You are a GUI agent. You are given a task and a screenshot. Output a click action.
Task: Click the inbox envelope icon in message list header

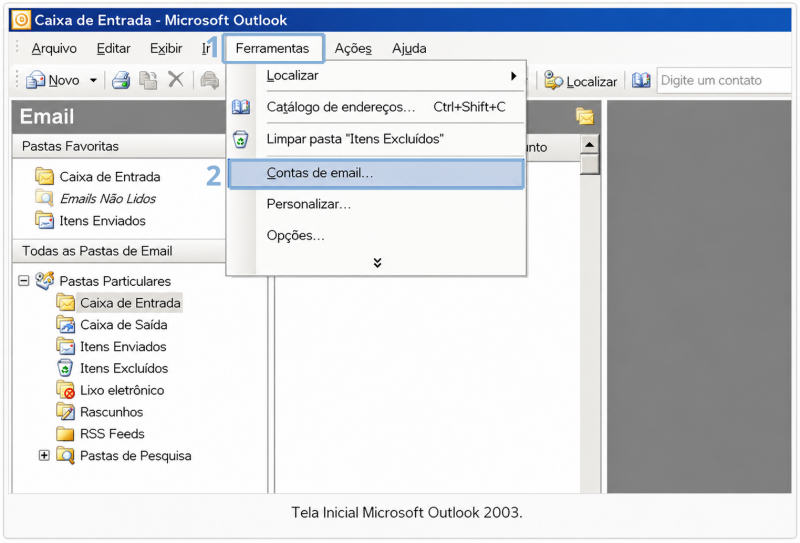pyautogui.click(x=585, y=117)
